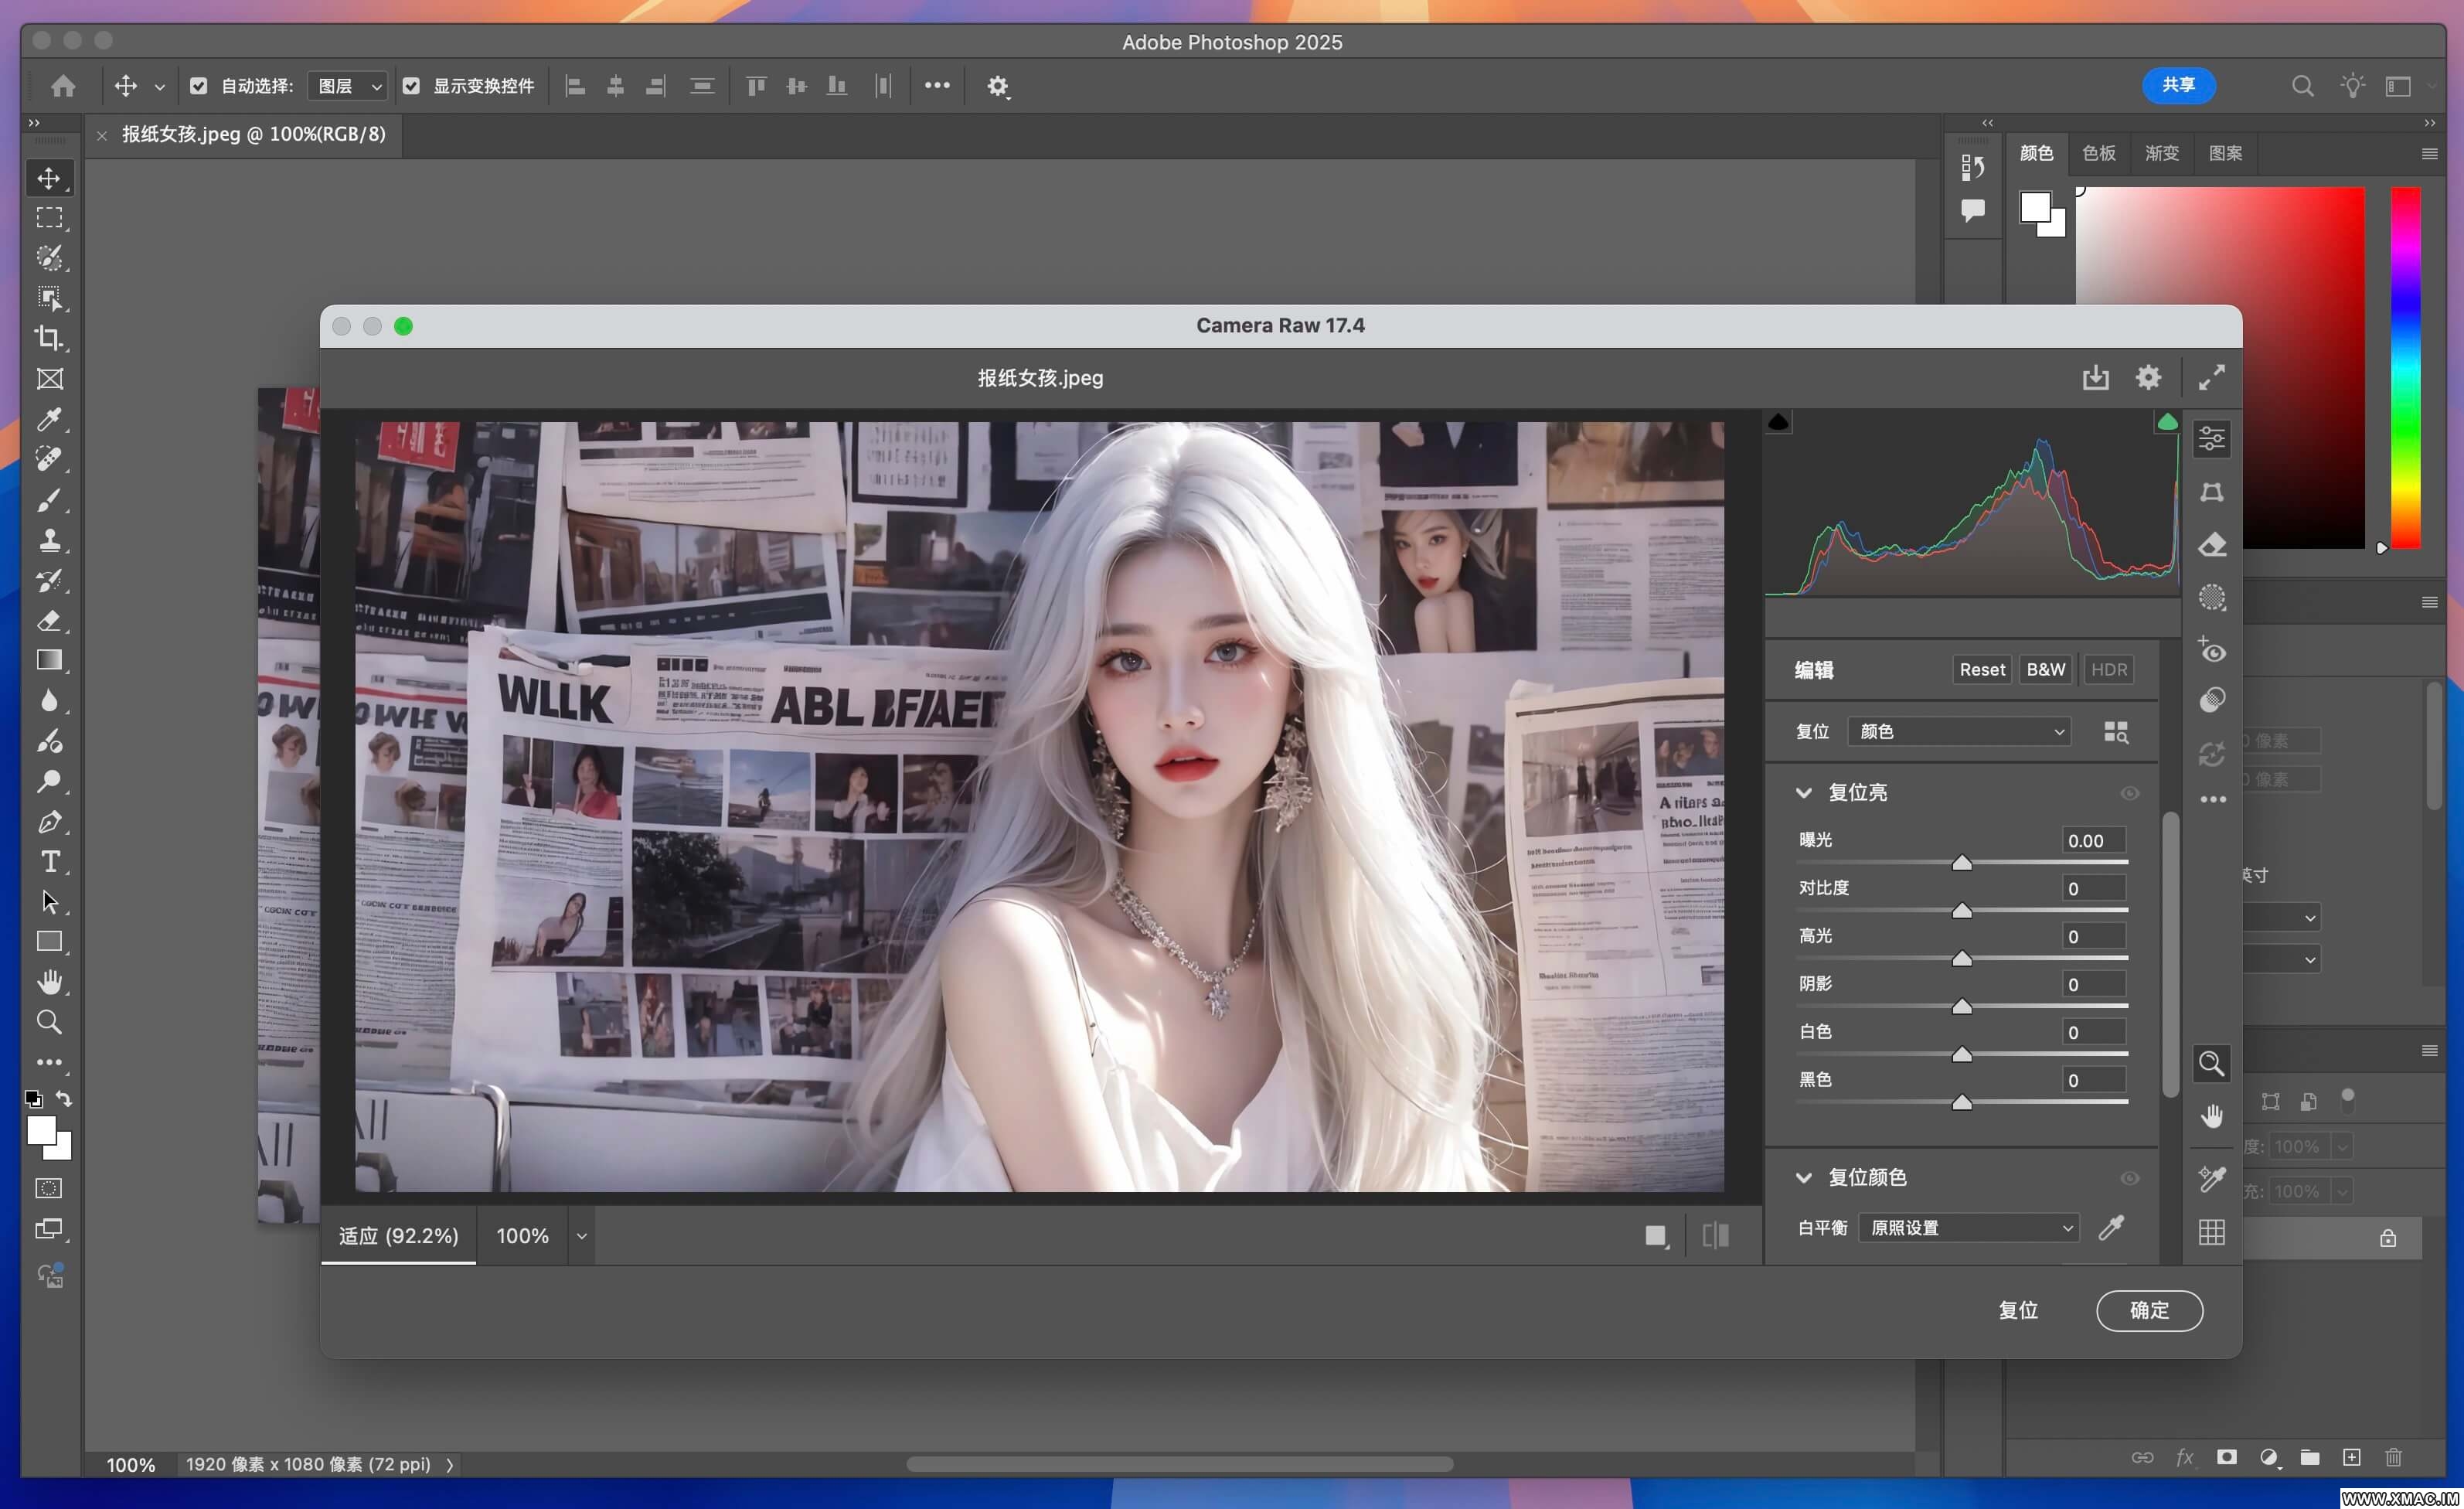2464x1509 pixels.
Task: Switch to 颜色 panel tab
Action: click(2036, 153)
